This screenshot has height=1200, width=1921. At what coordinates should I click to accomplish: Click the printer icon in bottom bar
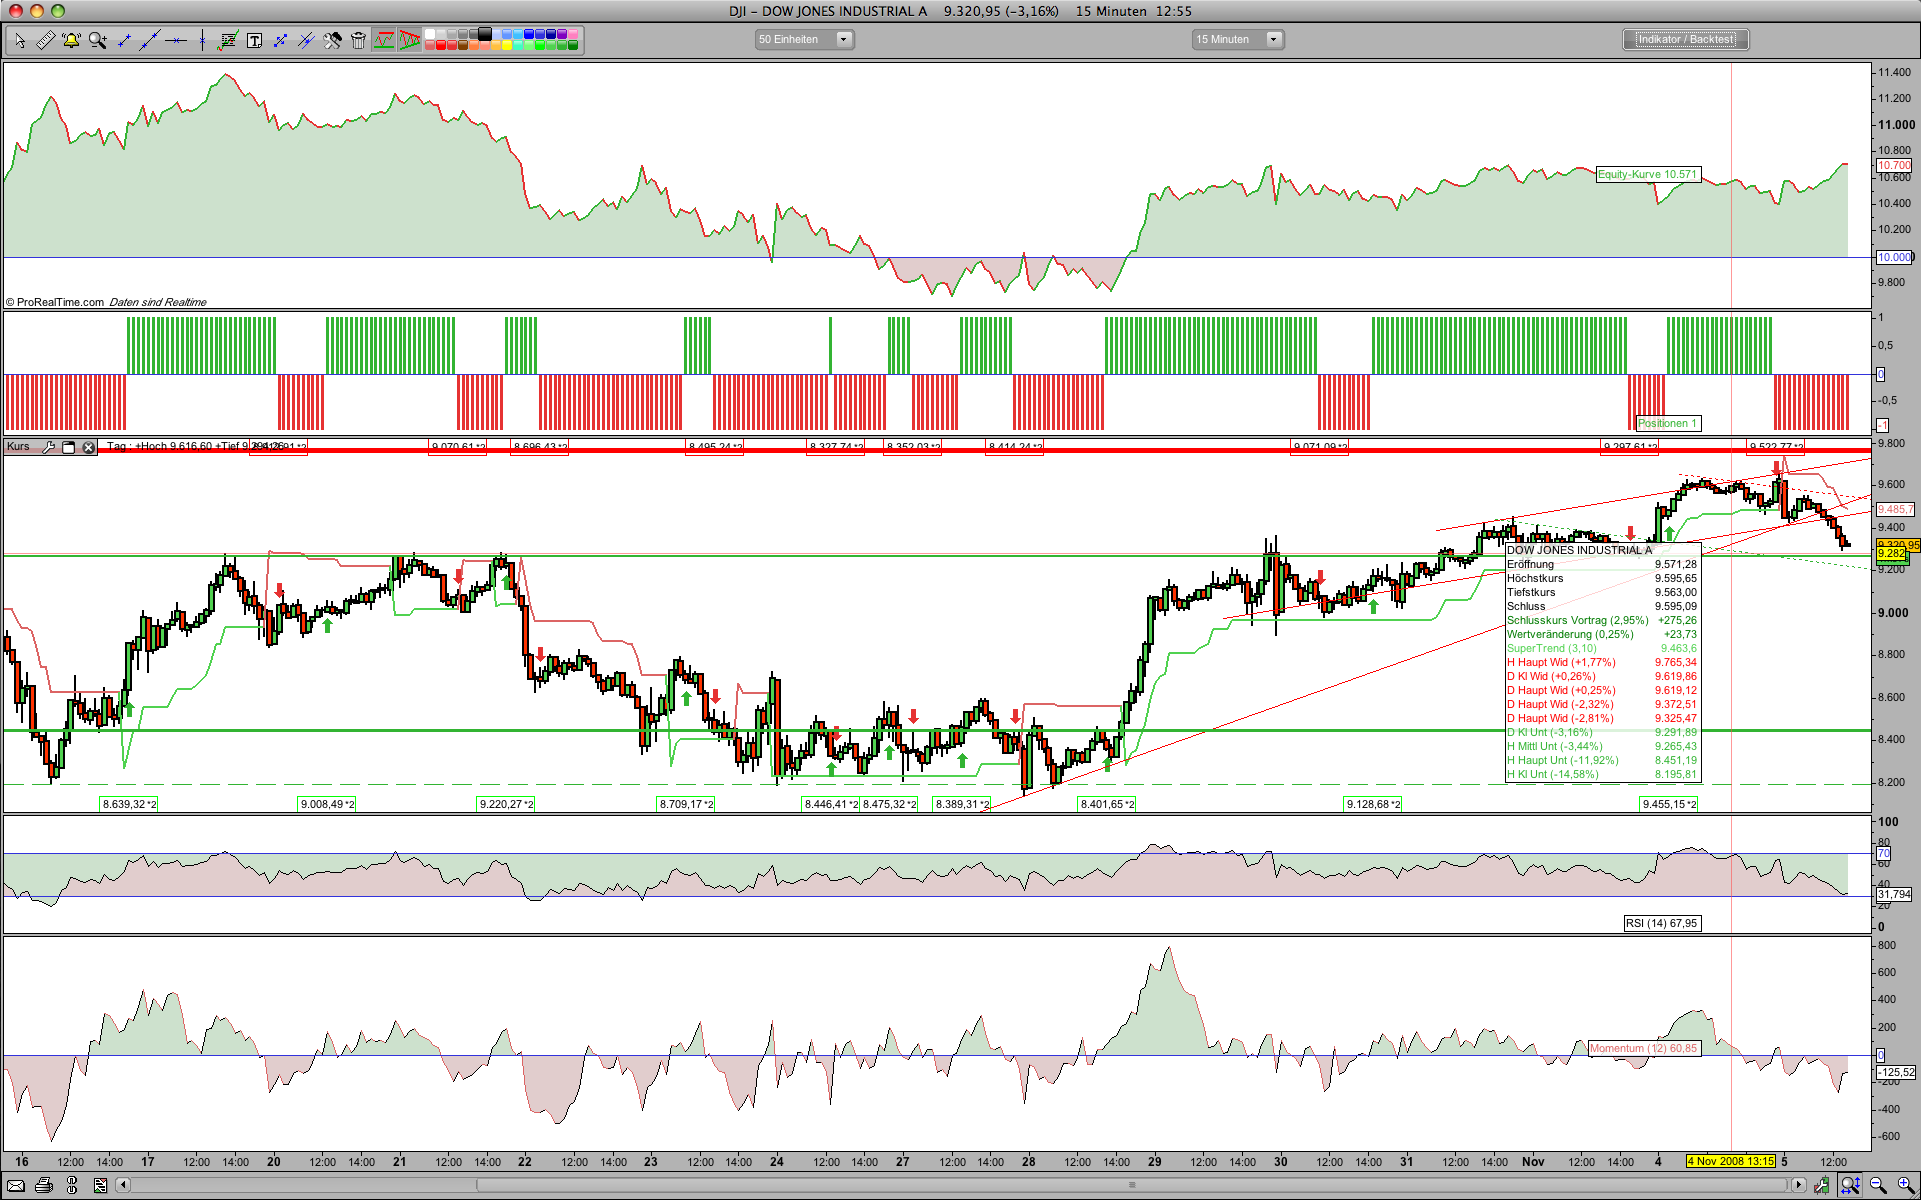43,1185
